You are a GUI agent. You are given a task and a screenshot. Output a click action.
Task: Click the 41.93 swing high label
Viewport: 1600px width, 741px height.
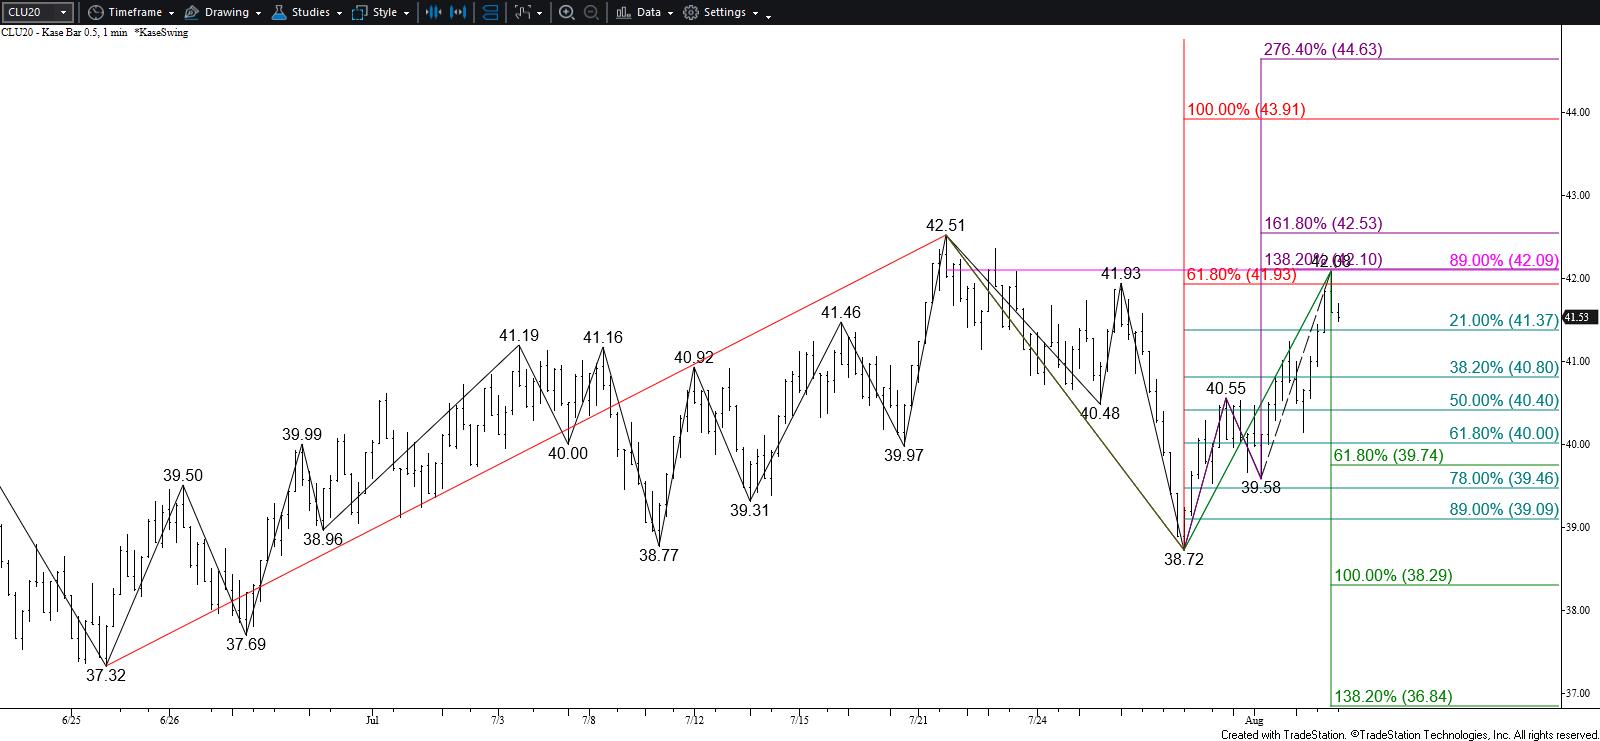click(x=1121, y=273)
